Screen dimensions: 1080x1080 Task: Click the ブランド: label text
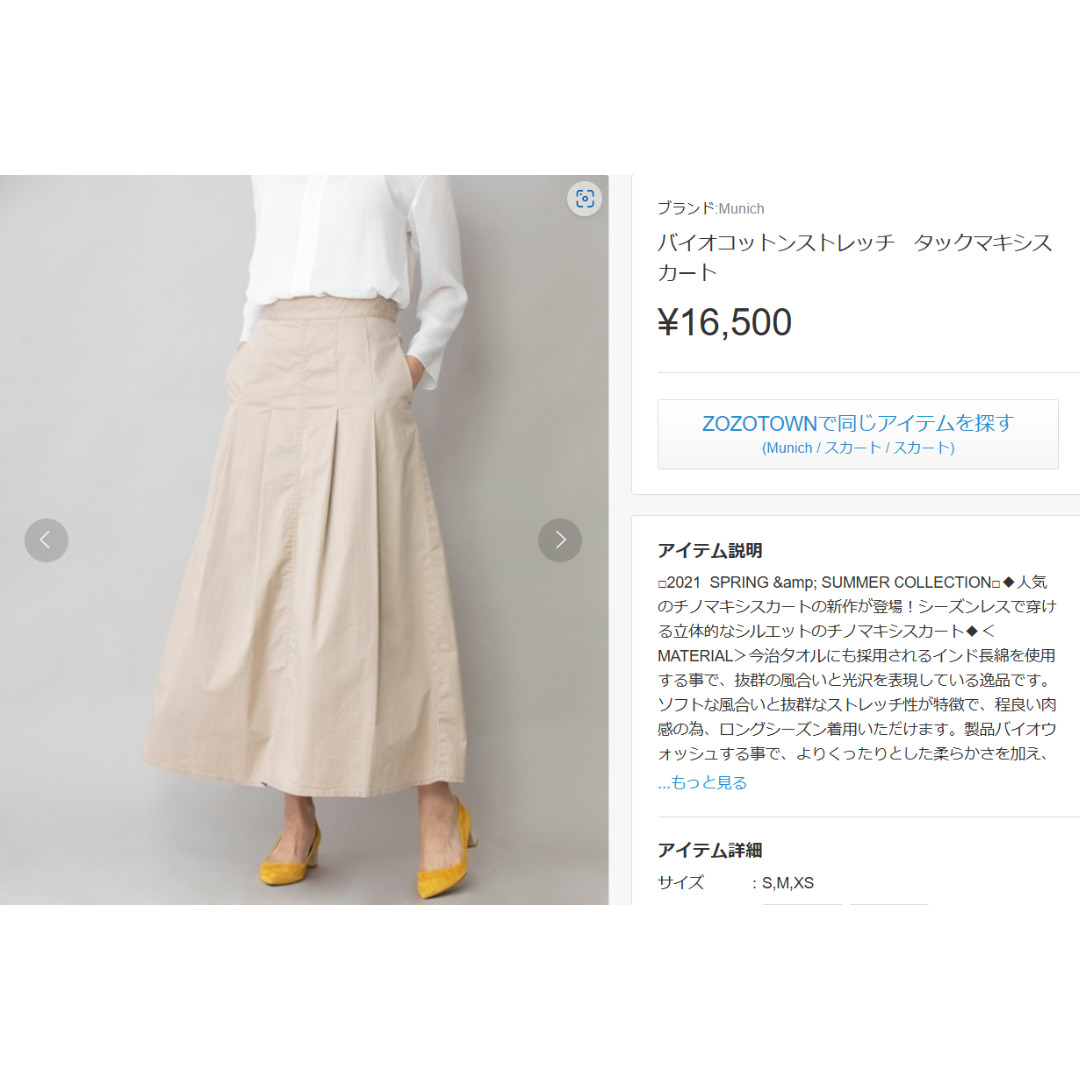[x=687, y=208]
